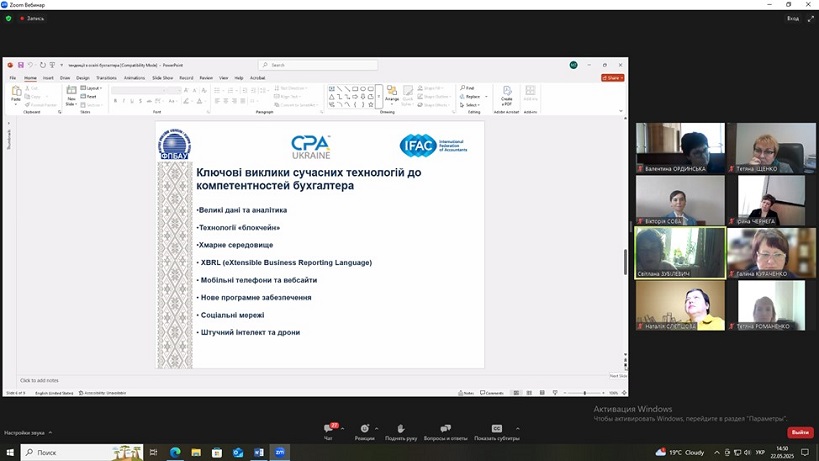Screen dimensions: 819x461
Task: Click the orange Share button in PowerPoint
Action: [x=613, y=78]
